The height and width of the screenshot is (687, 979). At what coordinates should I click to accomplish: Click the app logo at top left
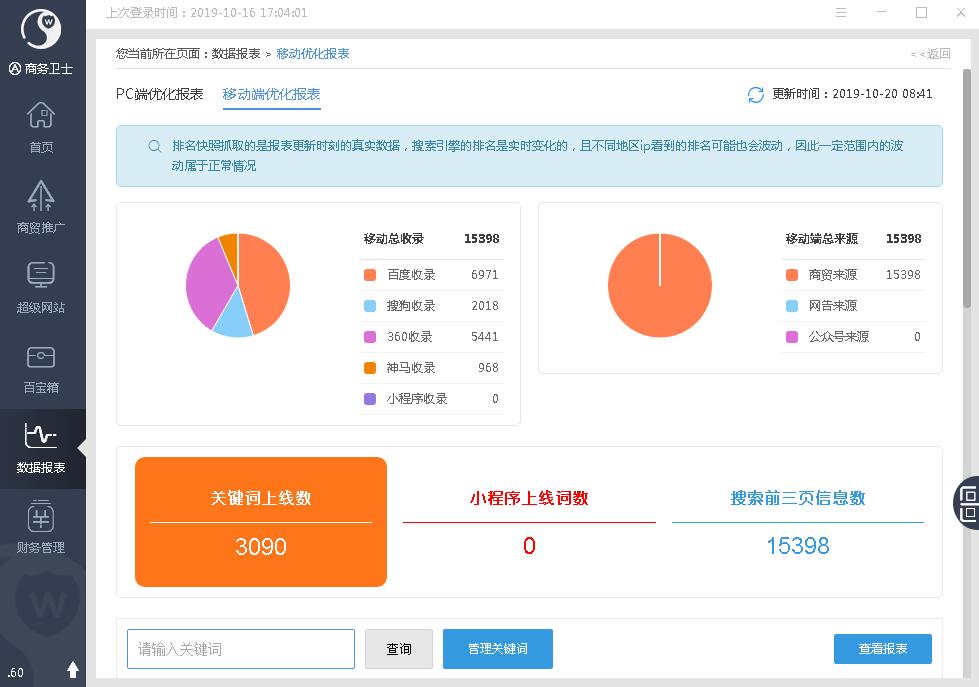point(41,30)
